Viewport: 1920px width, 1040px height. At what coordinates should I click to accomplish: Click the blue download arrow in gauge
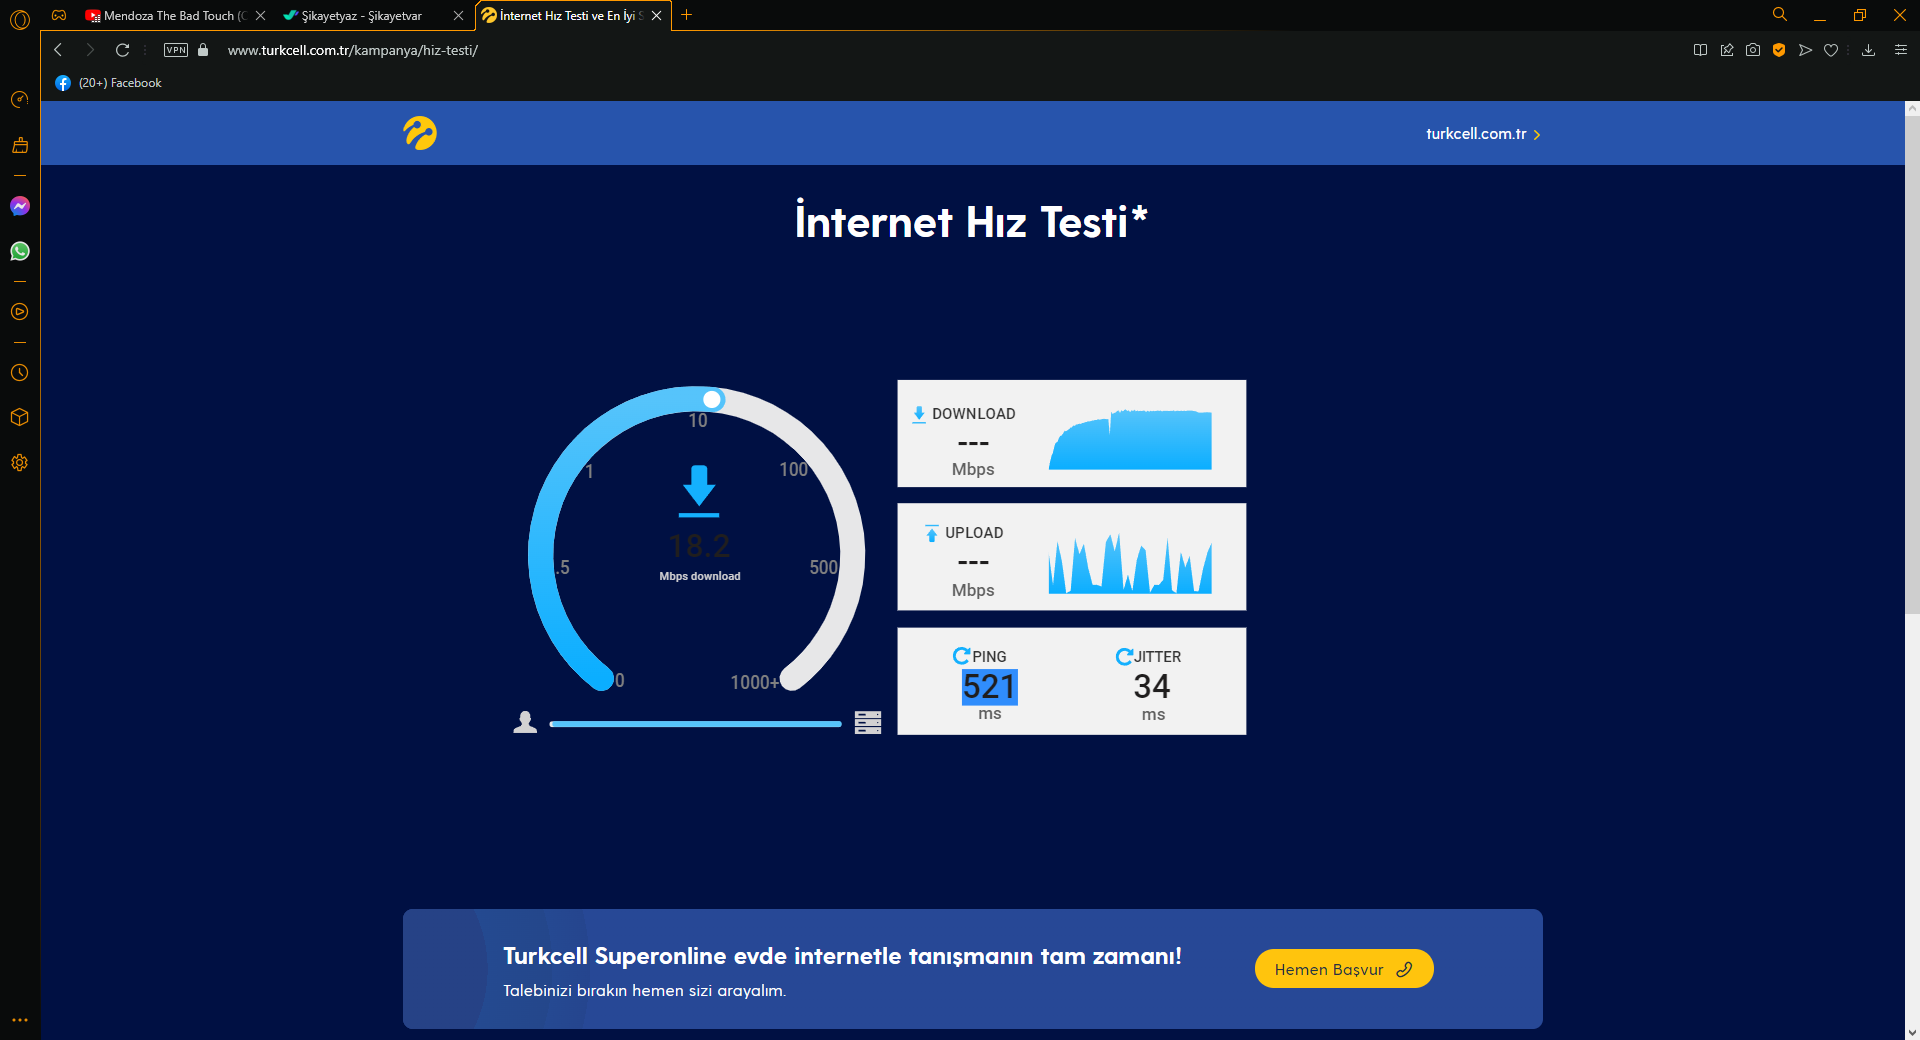point(699,491)
